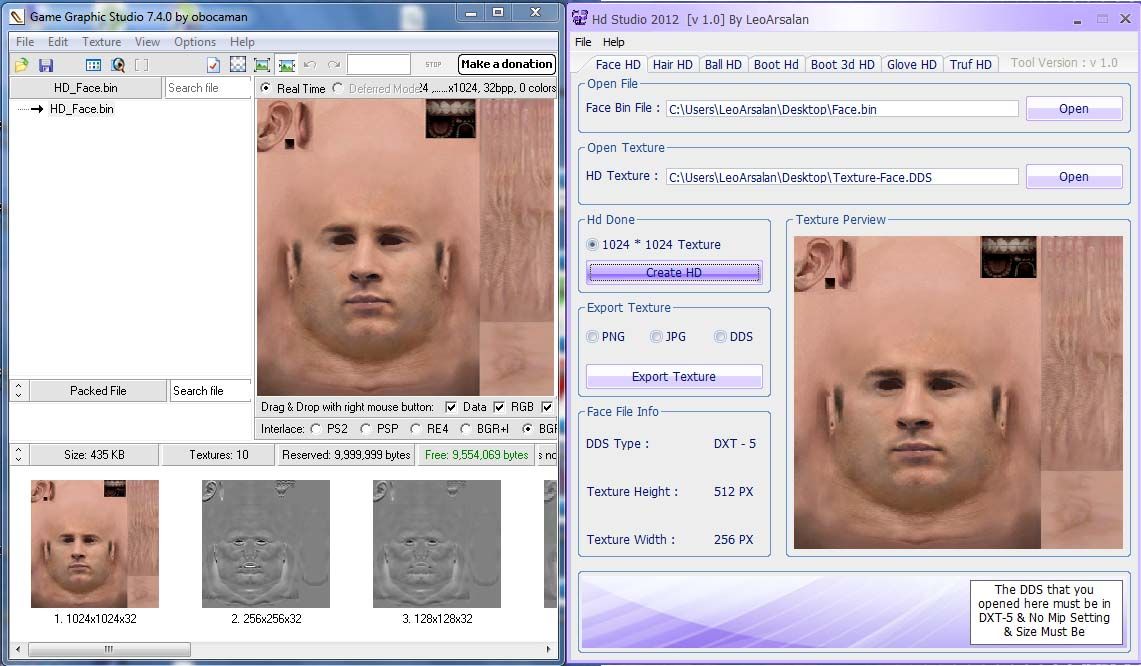Screen dimensions: 1141x666
Task: Select the 256x256x32 grayscale texture thumbnail
Action: tap(266, 544)
